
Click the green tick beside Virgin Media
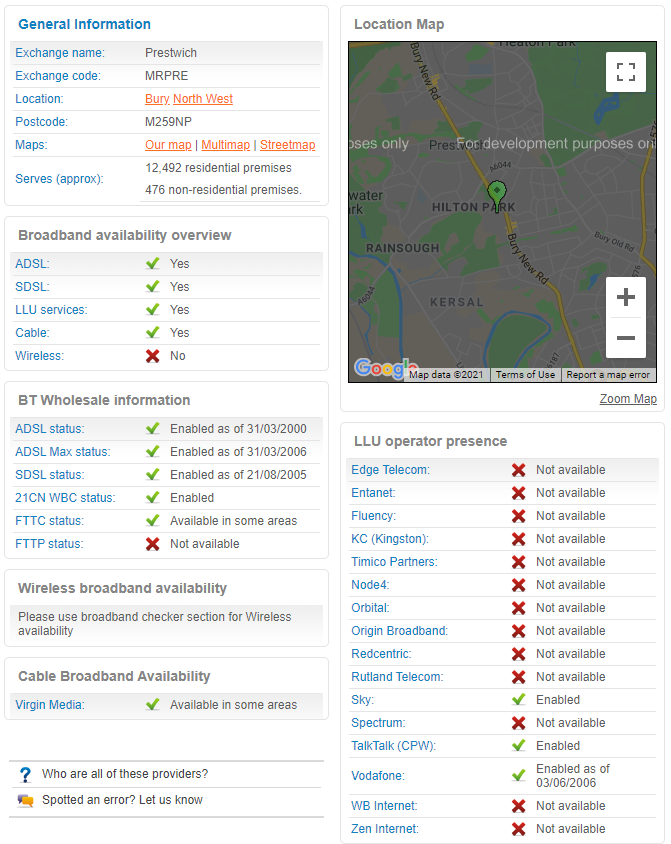click(153, 704)
